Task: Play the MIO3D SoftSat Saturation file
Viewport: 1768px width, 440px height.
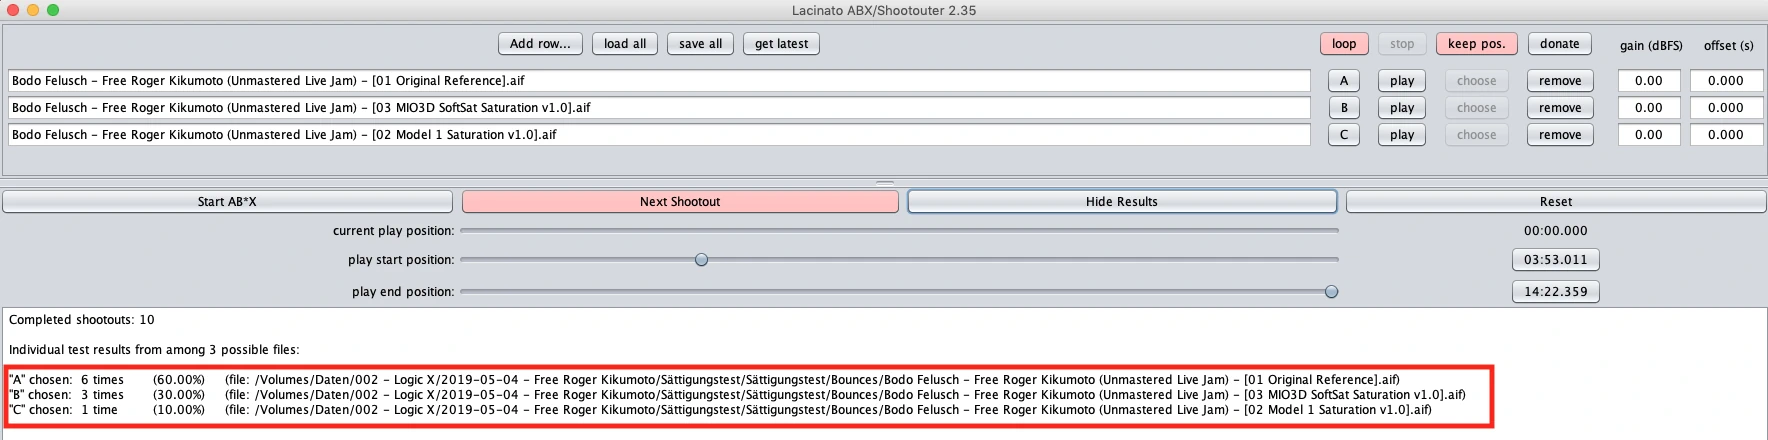Action: click(1402, 108)
